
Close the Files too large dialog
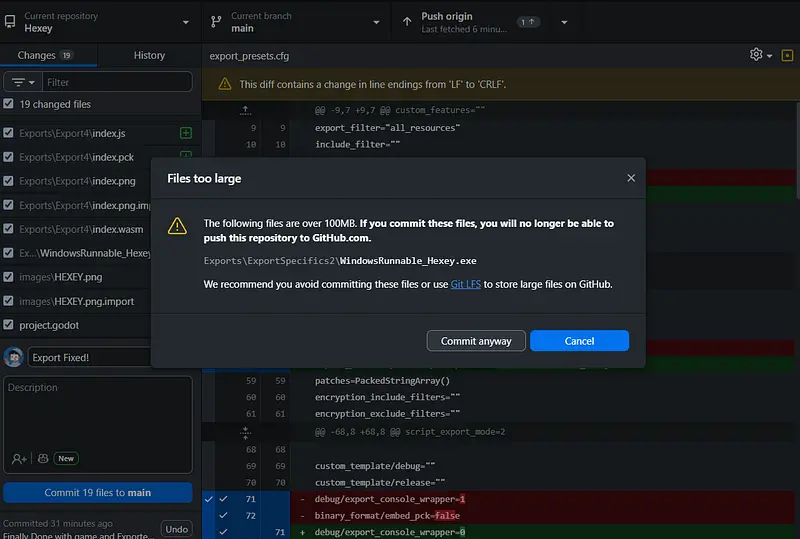[x=631, y=178]
